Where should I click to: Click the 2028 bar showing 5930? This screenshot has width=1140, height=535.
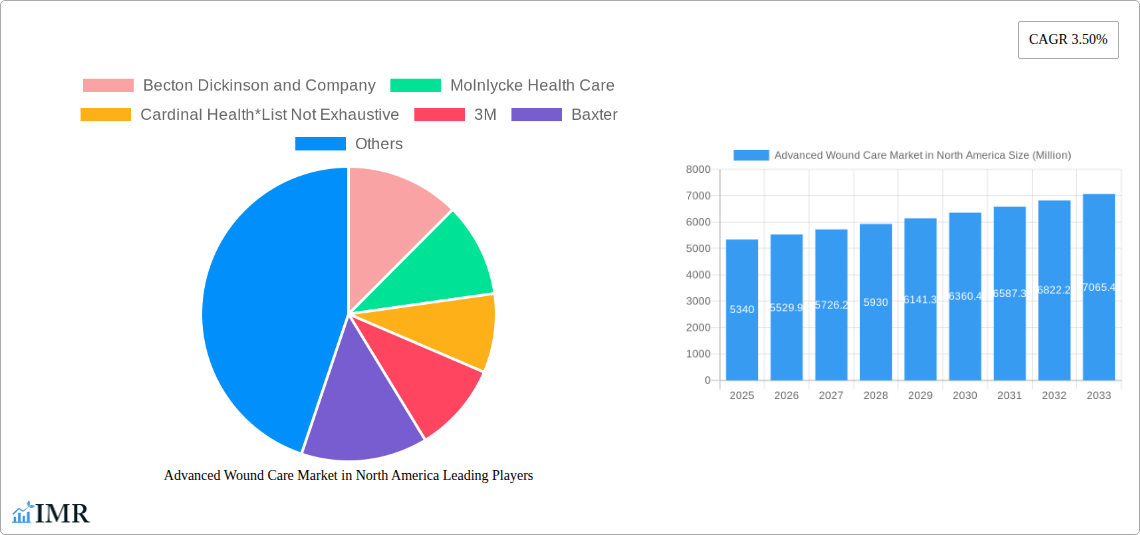tap(875, 302)
